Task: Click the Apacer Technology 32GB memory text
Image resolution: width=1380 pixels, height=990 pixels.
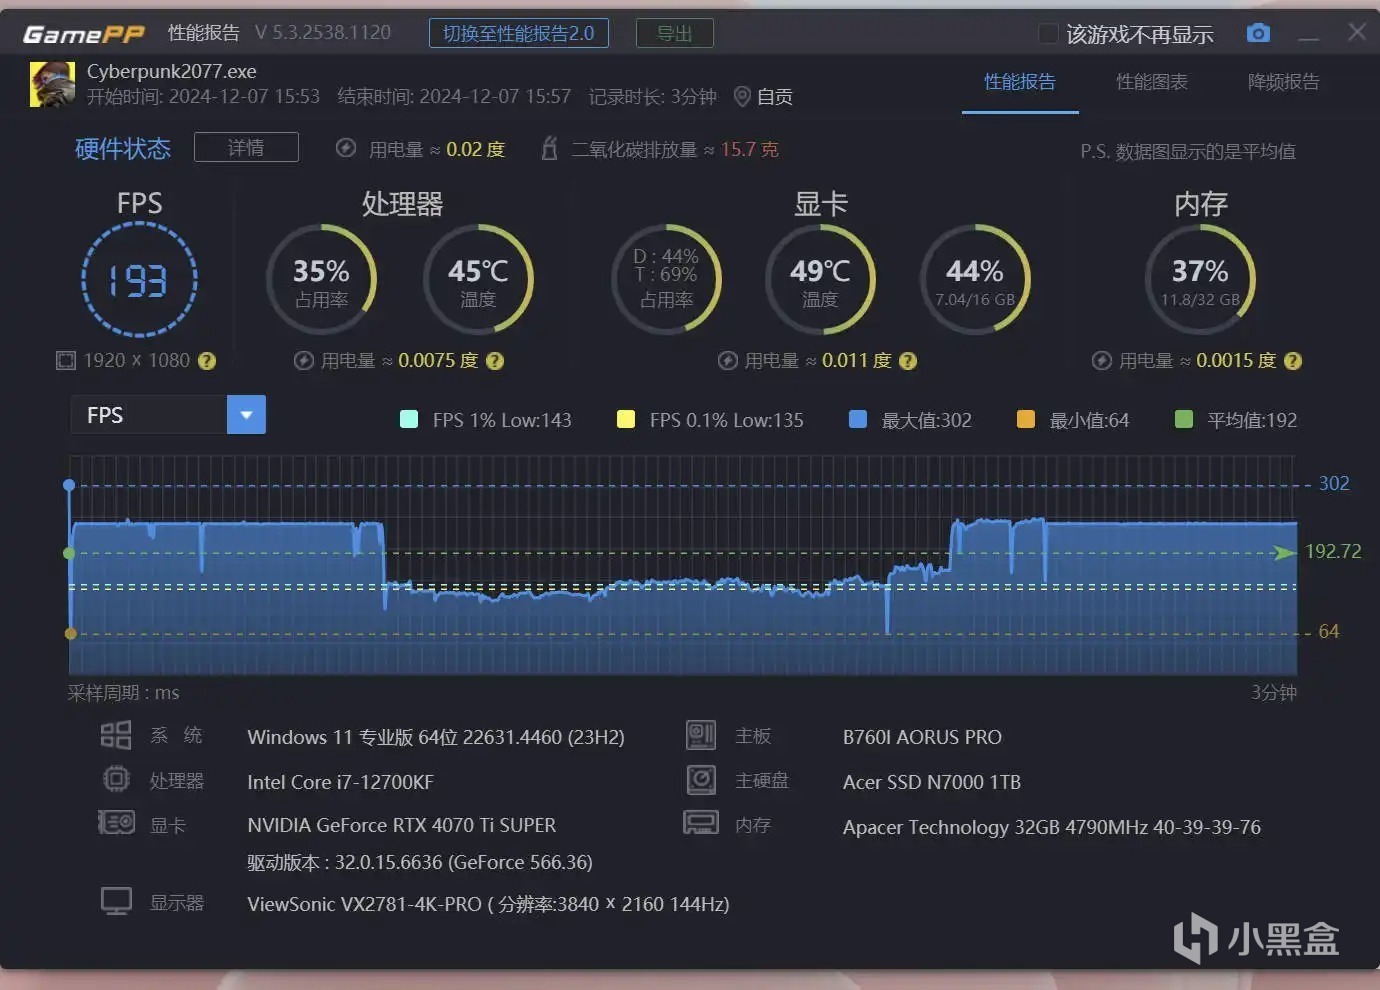Action: (1052, 827)
